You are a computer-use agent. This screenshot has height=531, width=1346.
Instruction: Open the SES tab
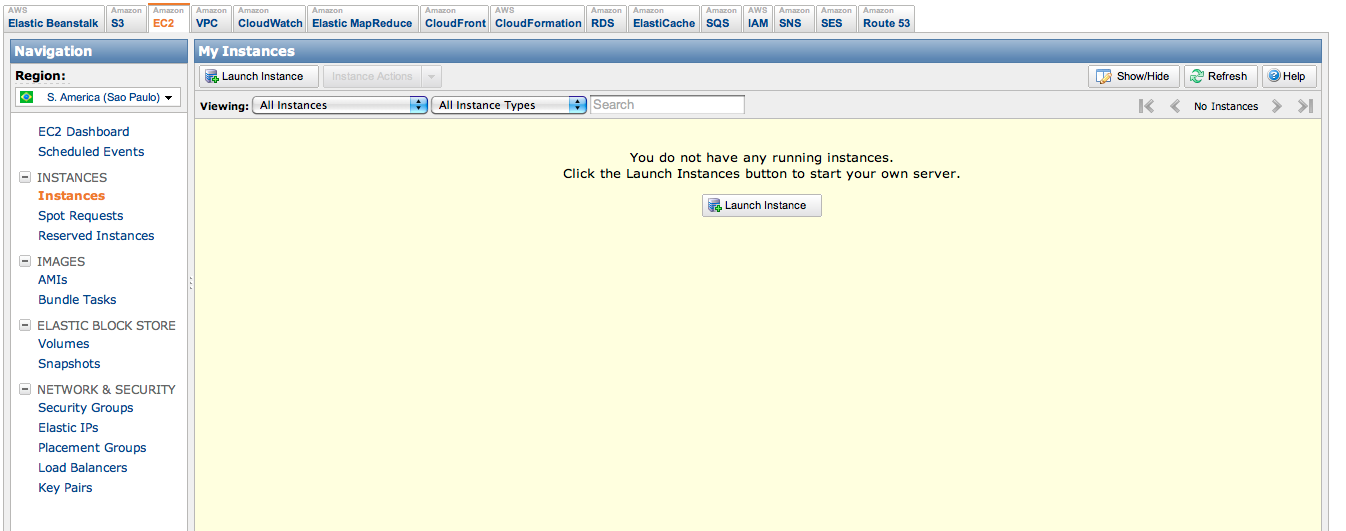coord(836,18)
